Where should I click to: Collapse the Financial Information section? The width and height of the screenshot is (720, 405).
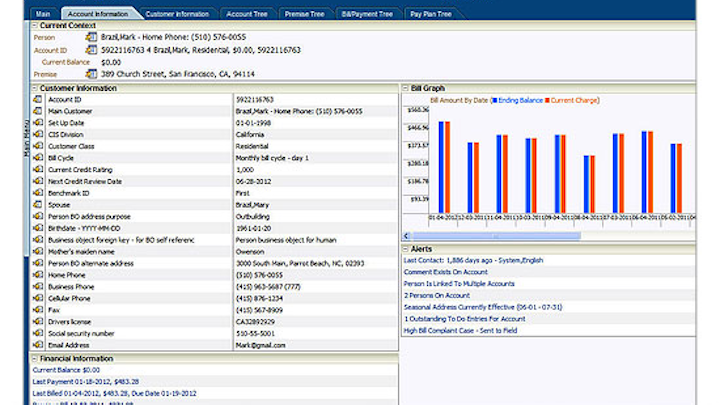pyautogui.click(x=34, y=358)
